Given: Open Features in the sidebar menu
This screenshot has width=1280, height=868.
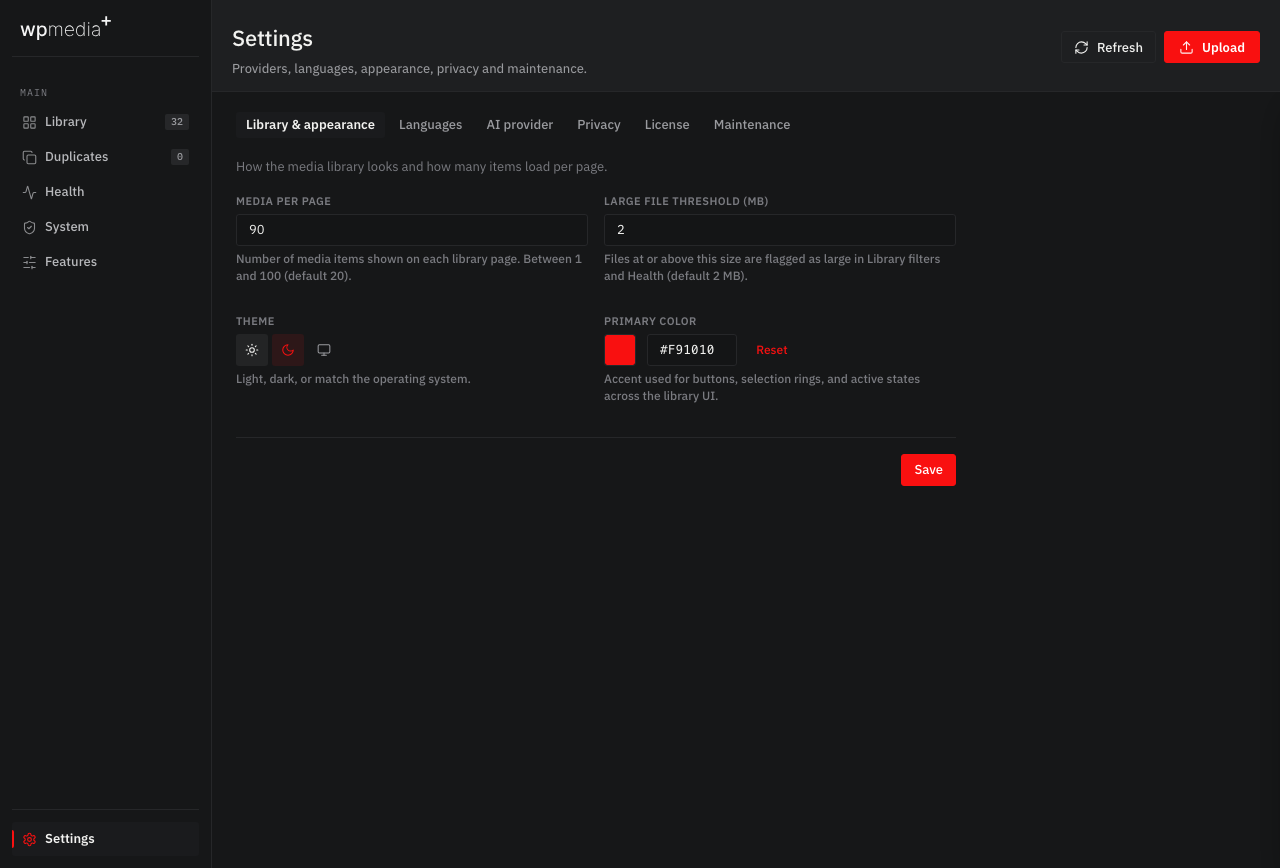Looking at the screenshot, I should (x=105, y=262).
